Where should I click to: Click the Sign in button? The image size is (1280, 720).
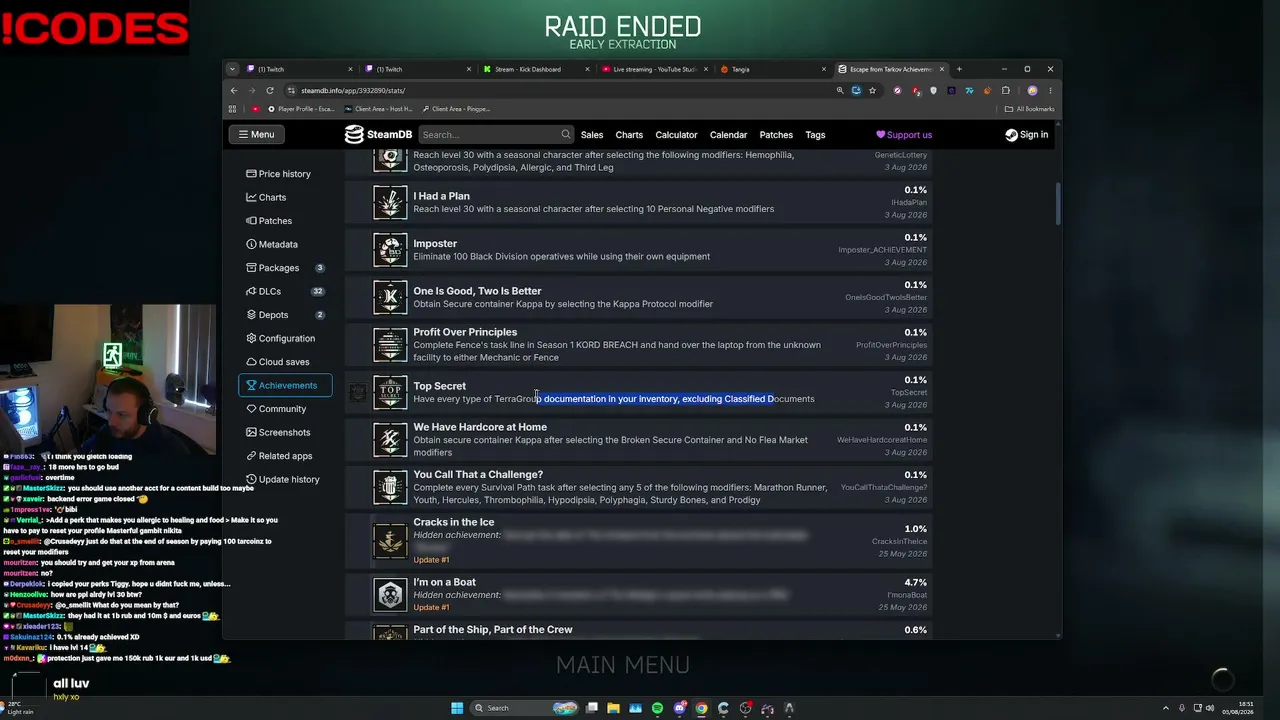(1027, 135)
